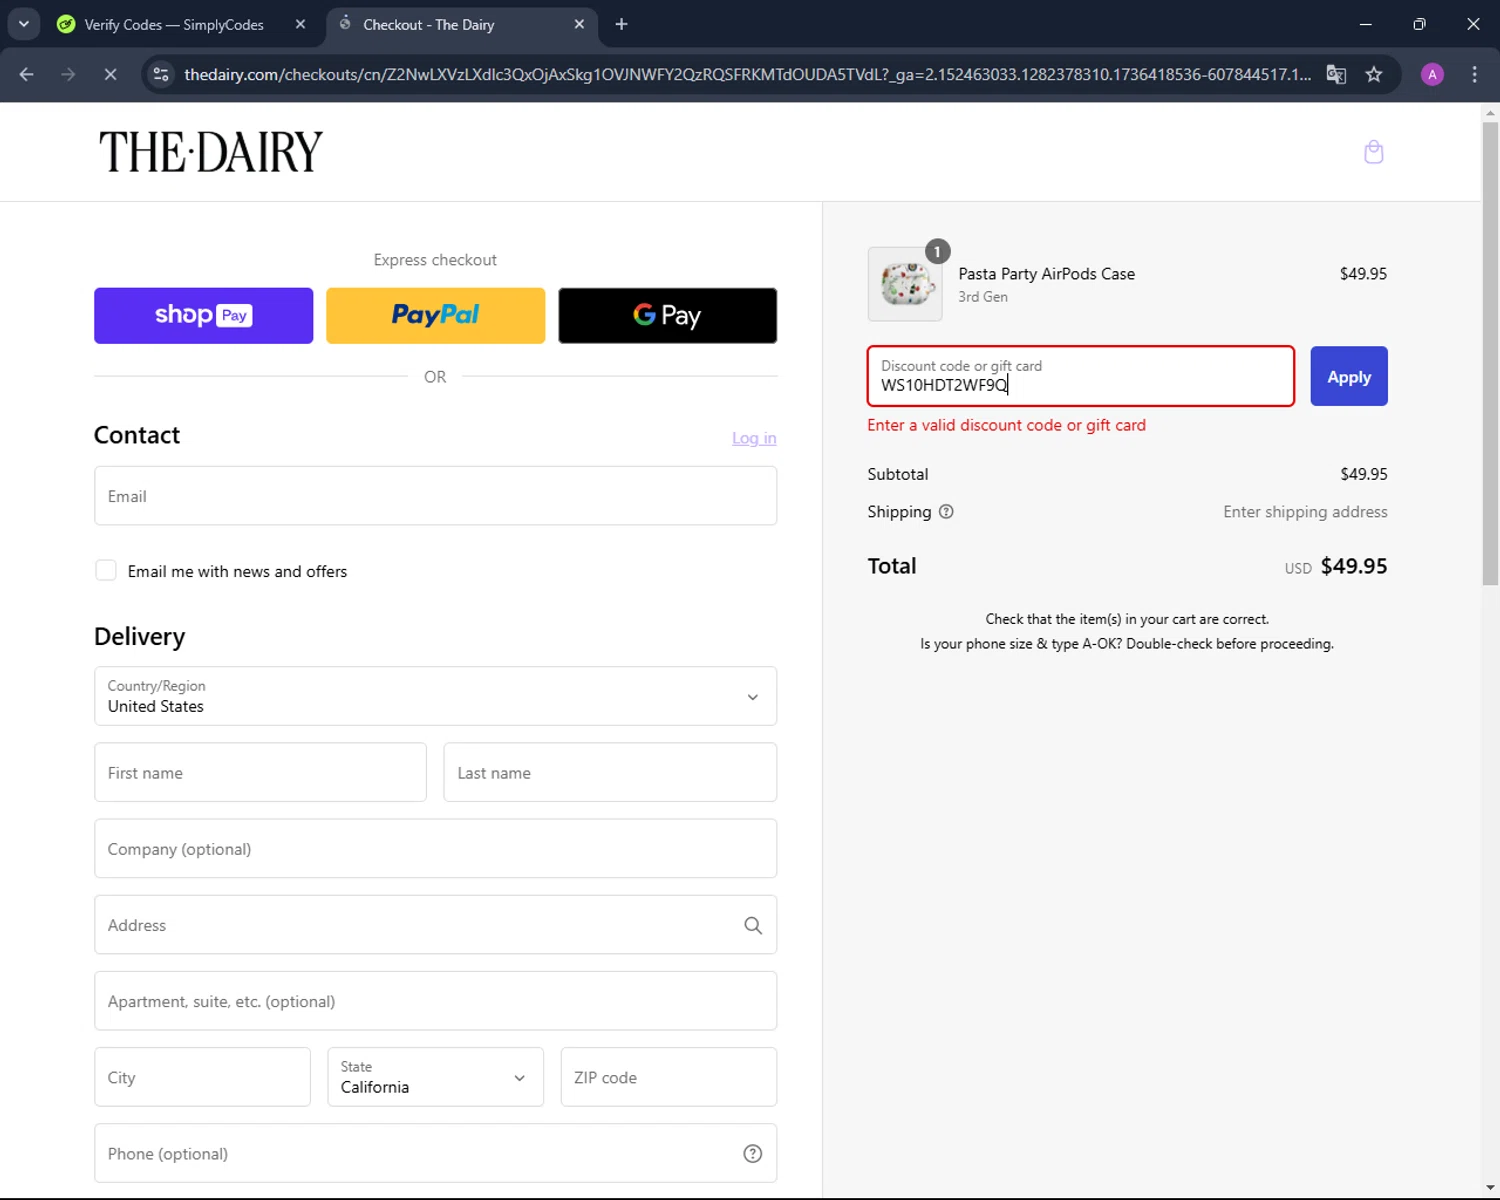The image size is (1500, 1200).
Task: Open a new browser tab
Action: point(621,24)
